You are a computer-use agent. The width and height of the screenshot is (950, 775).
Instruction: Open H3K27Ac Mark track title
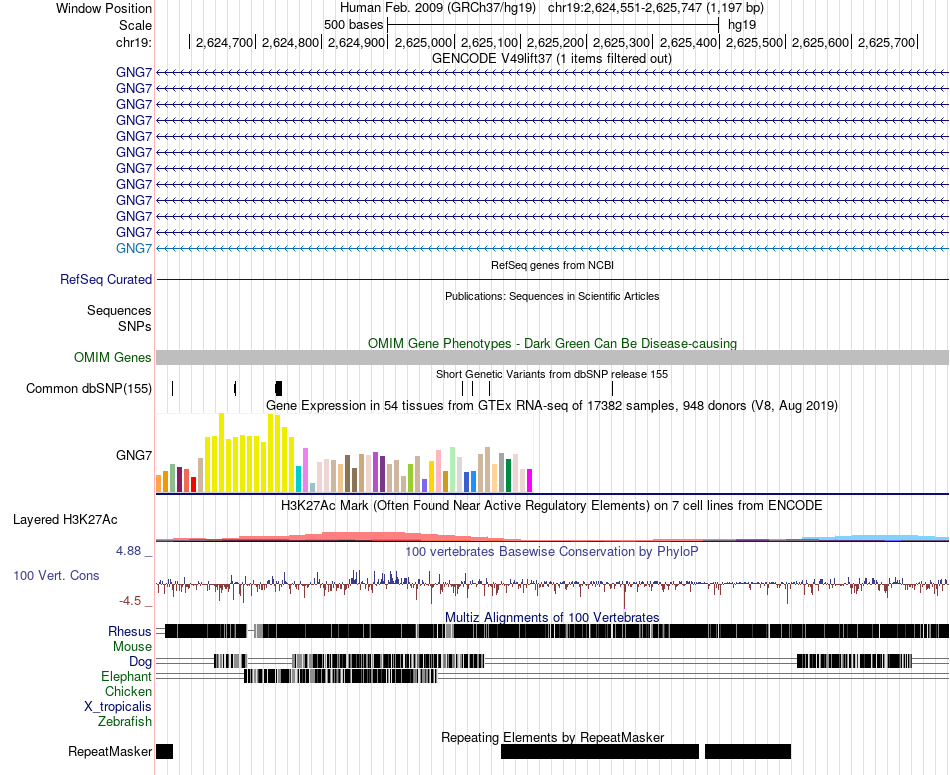(552, 505)
